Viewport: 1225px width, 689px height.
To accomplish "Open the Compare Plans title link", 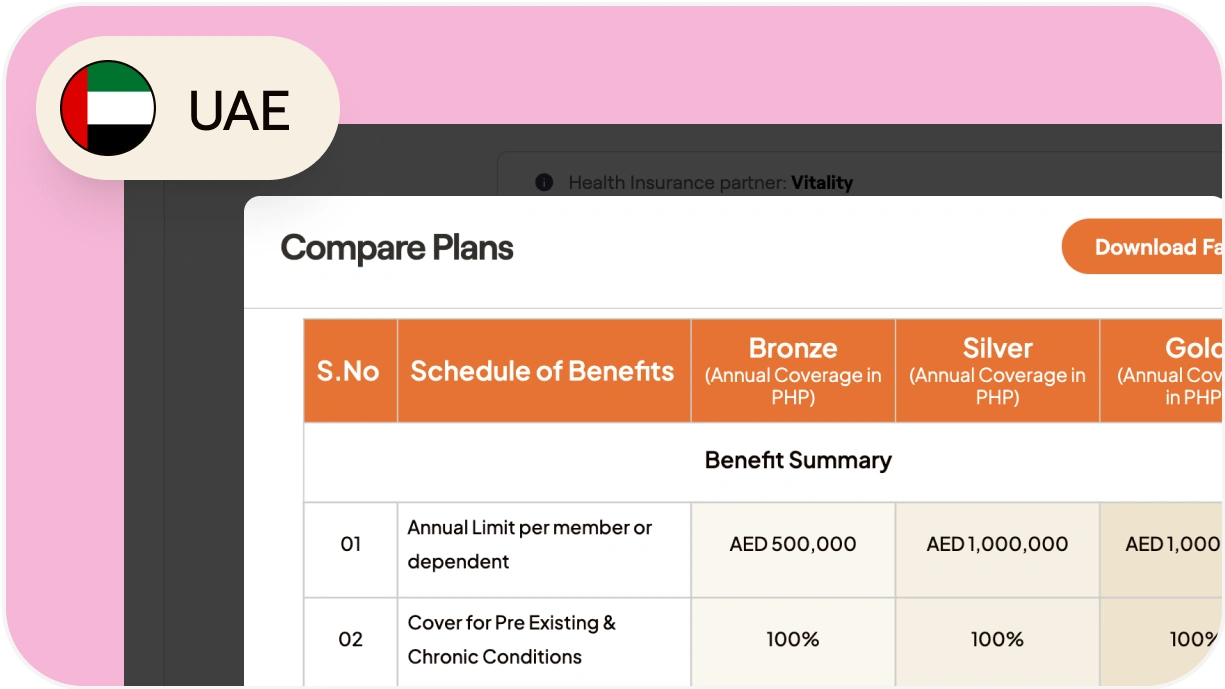I will 397,247.
